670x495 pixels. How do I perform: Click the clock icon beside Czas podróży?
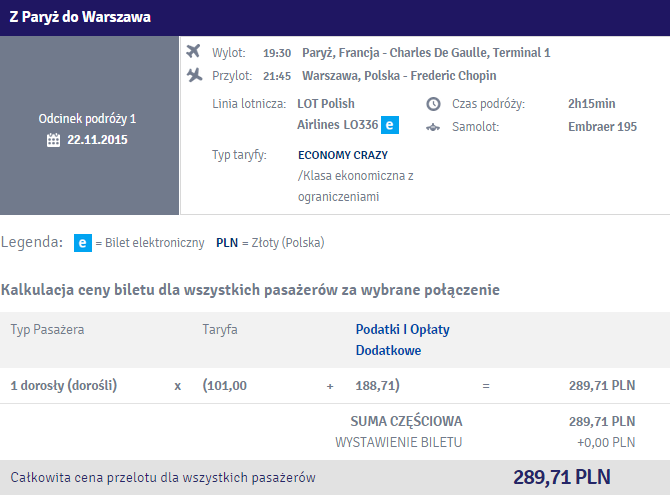coord(433,104)
